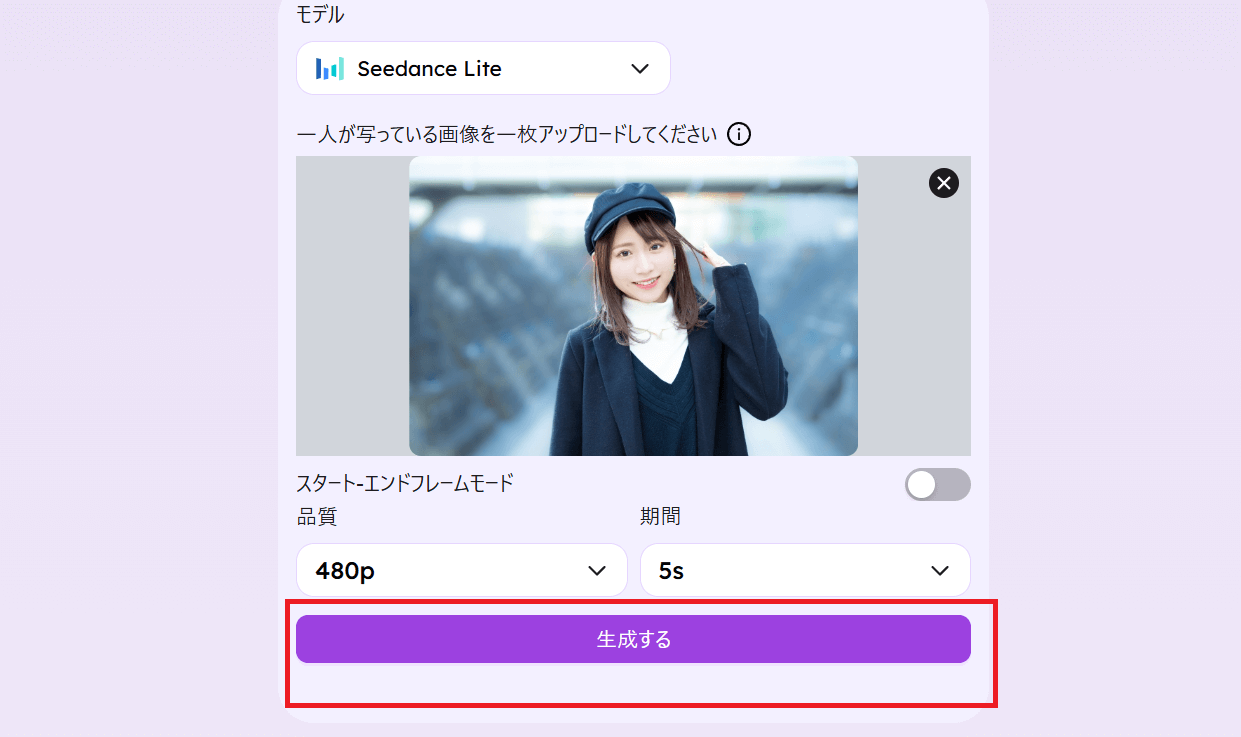Click the chevron on the 5s duration field

pyautogui.click(x=939, y=570)
